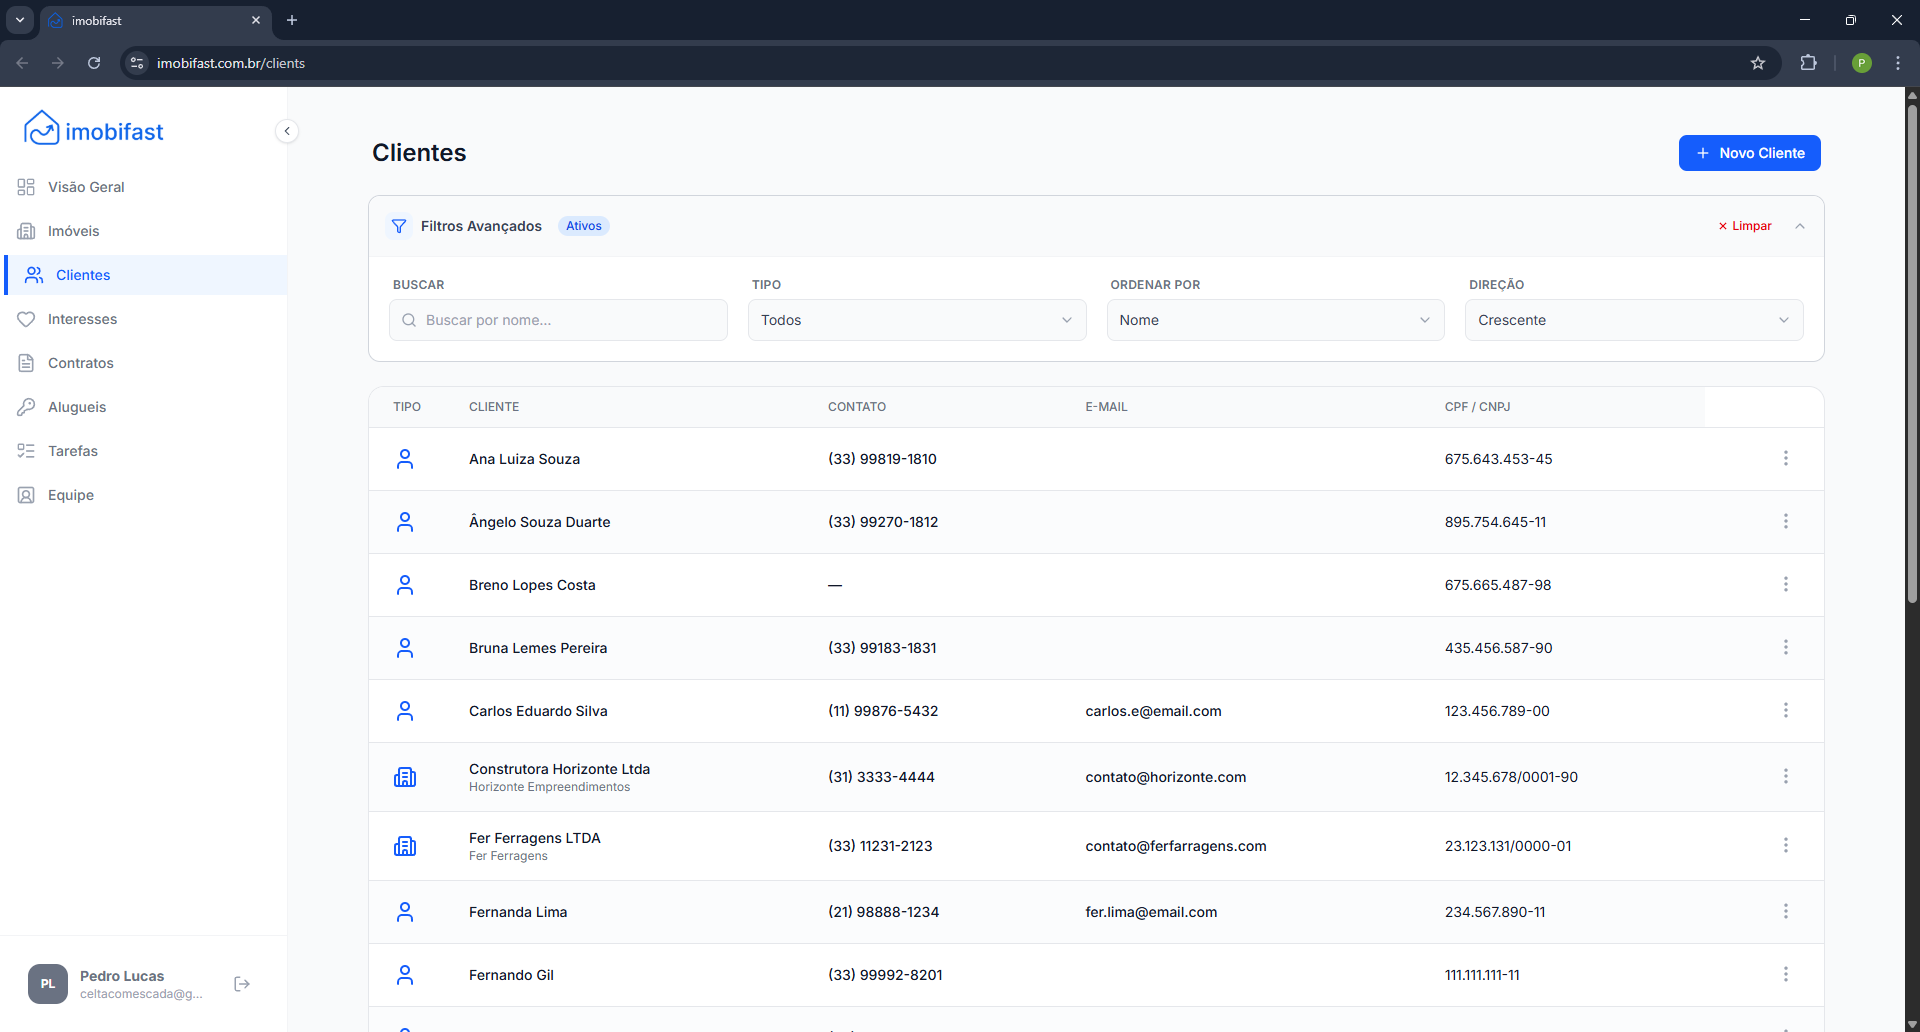Screen dimensions: 1920x1032
Task: Click the imobifast logo
Action: point(94,131)
